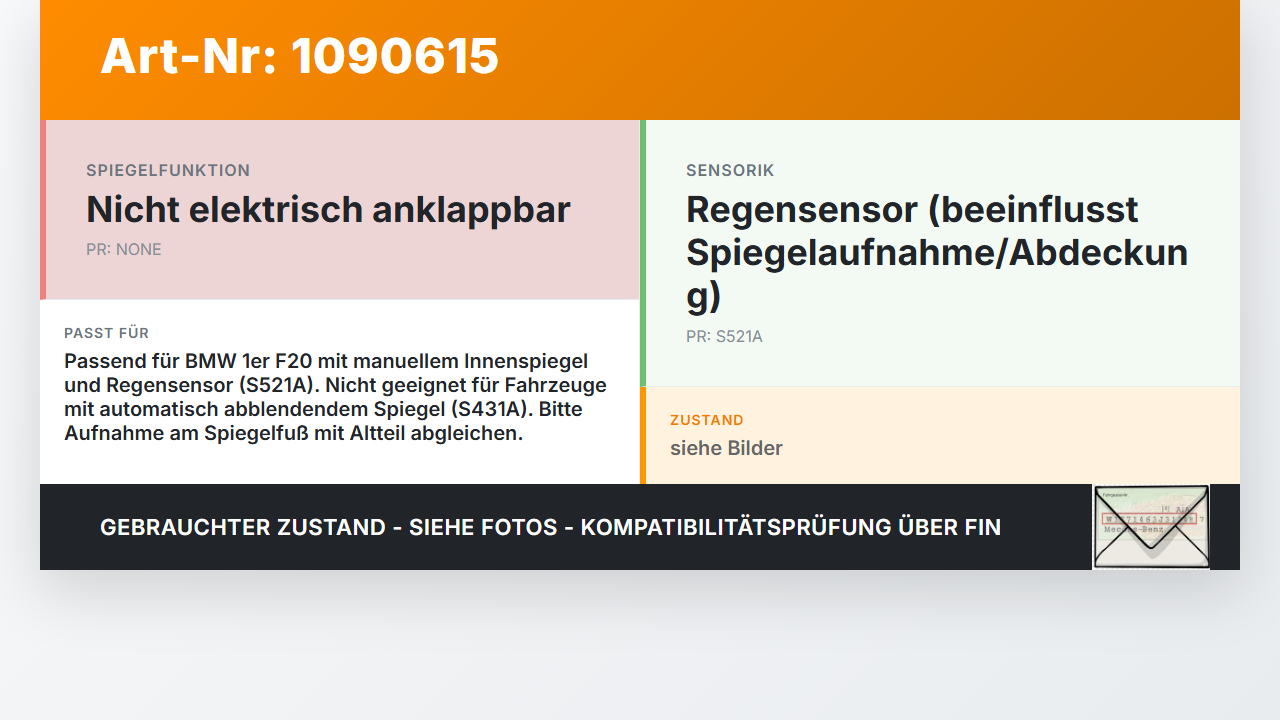Click the 'PR: NONE' code text
This screenshot has width=1280, height=720.
click(x=124, y=249)
